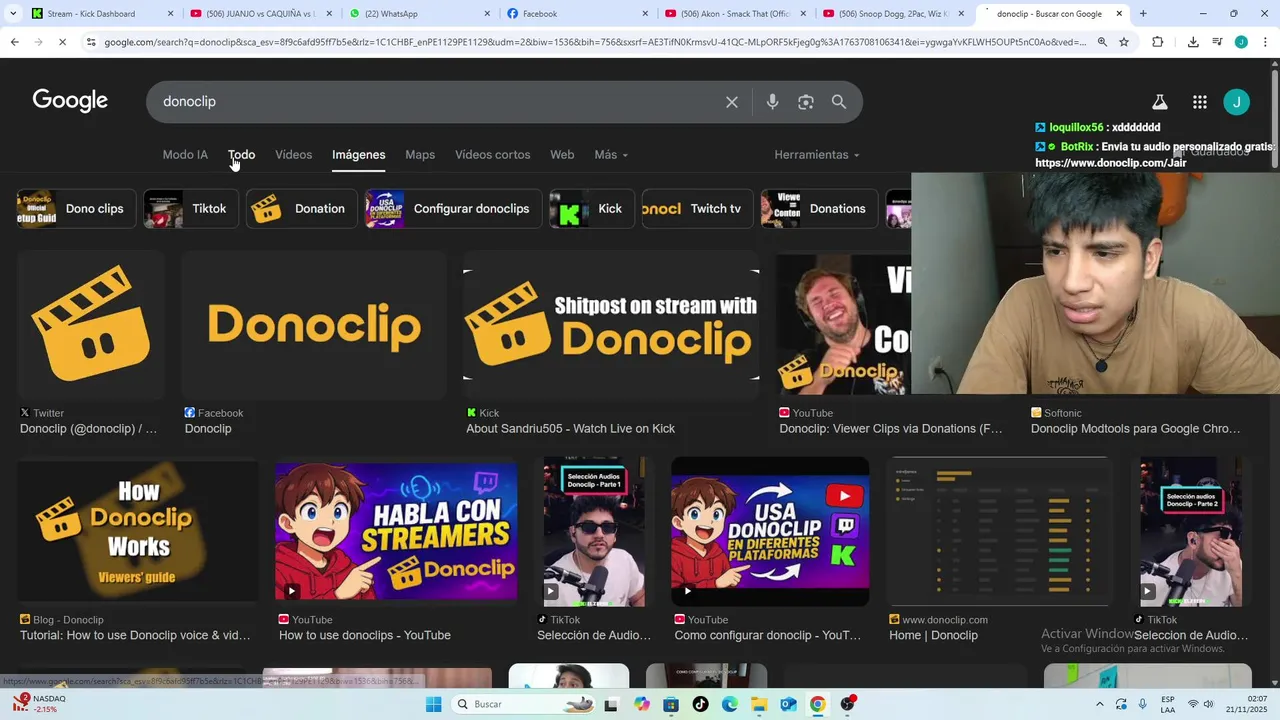Select the Twitch tv suggestion chip
1280x720 pixels.
pos(697,209)
